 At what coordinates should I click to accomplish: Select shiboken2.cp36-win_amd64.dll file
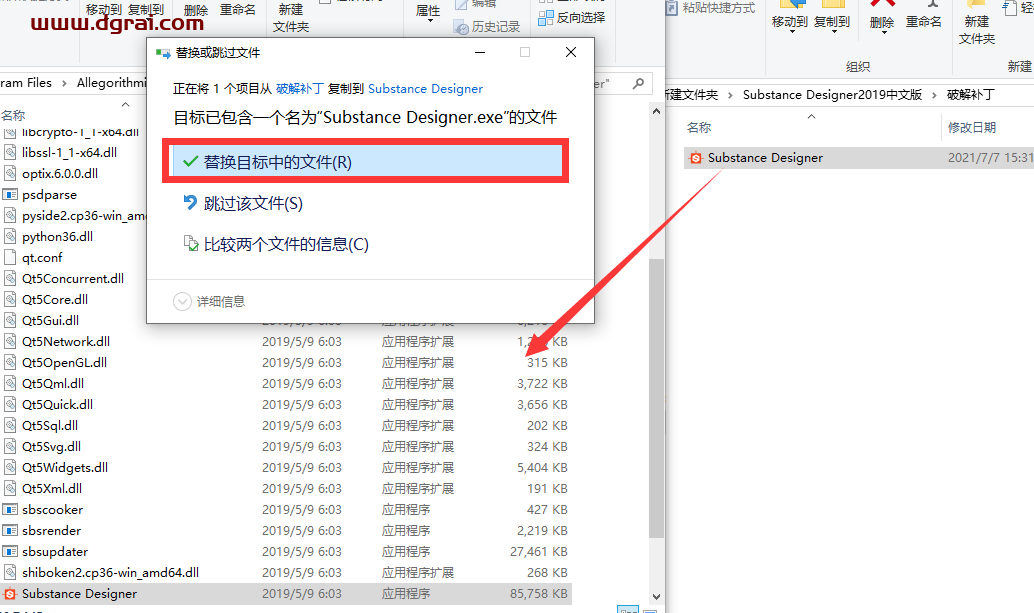(x=110, y=572)
